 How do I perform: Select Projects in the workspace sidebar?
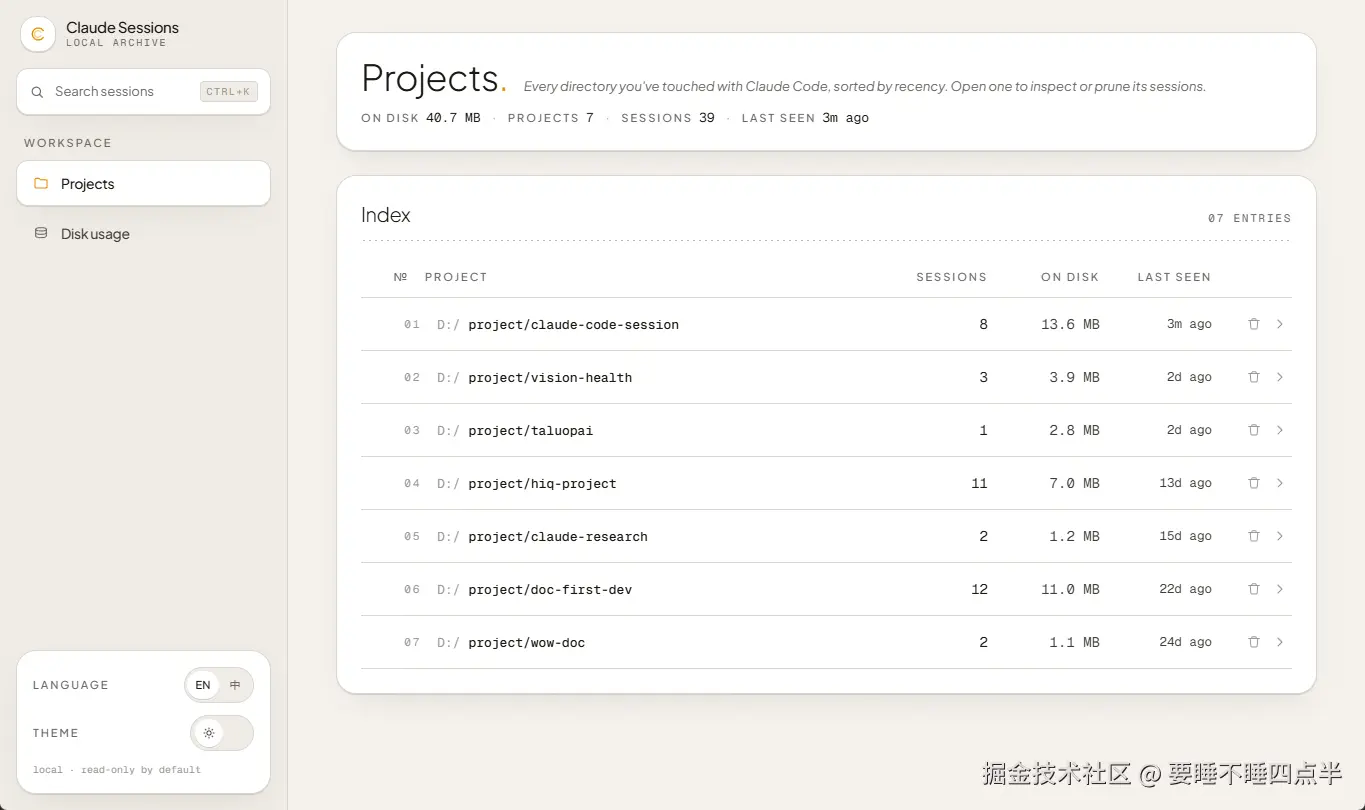tap(144, 184)
